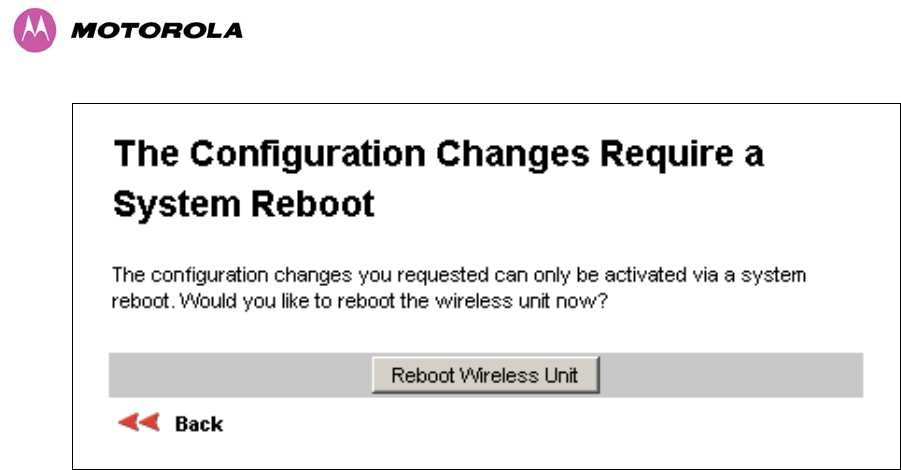Click the word 'Configuration' in the heading

tap(307, 155)
